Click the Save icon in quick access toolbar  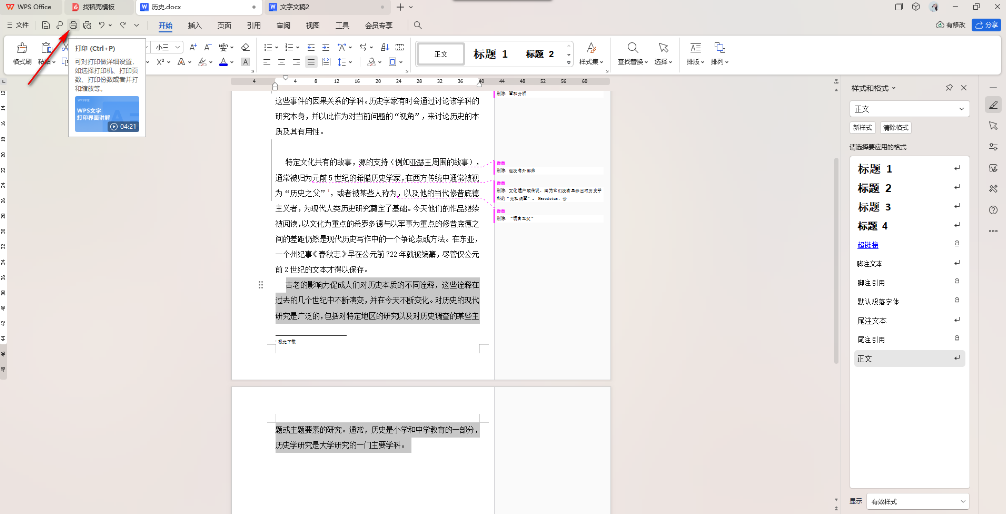click(x=46, y=24)
